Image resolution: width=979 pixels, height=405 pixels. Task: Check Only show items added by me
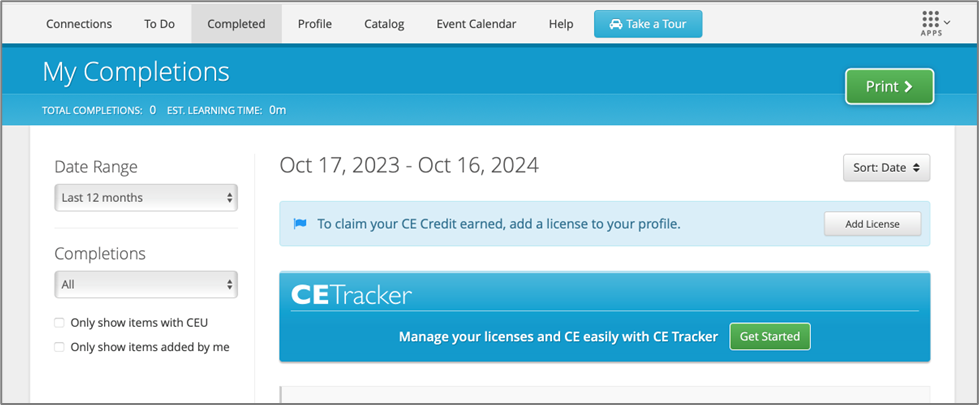(x=60, y=347)
